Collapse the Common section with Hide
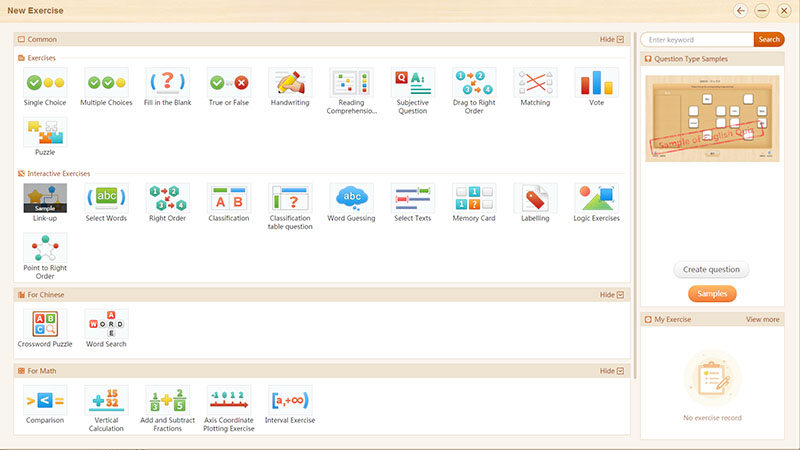The image size is (800, 450). (x=611, y=39)
